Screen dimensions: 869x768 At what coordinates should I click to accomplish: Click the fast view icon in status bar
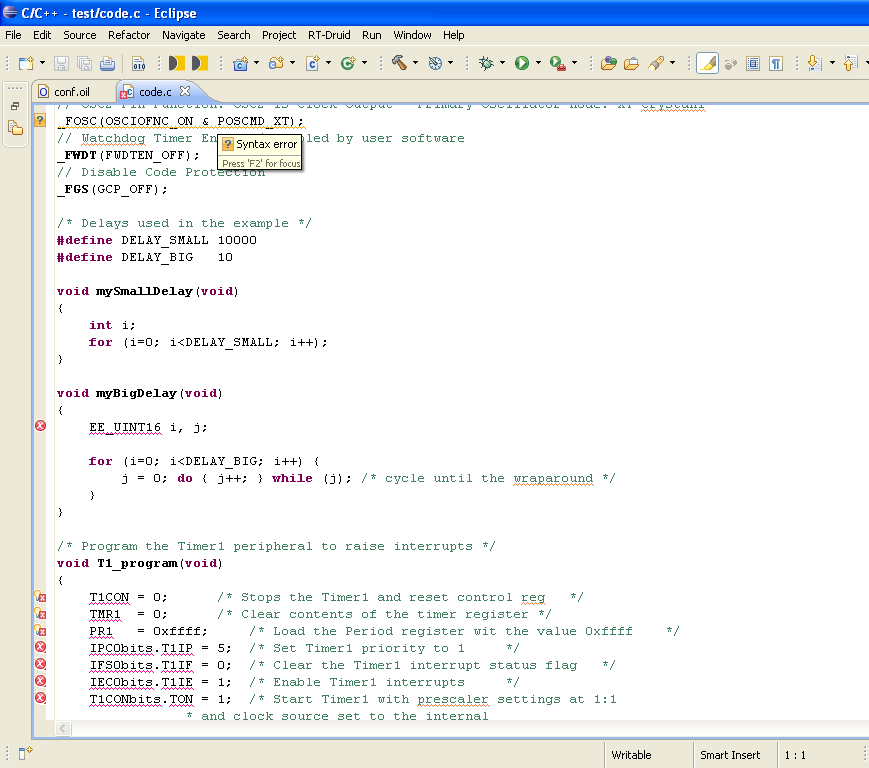(x=25, y=753)
